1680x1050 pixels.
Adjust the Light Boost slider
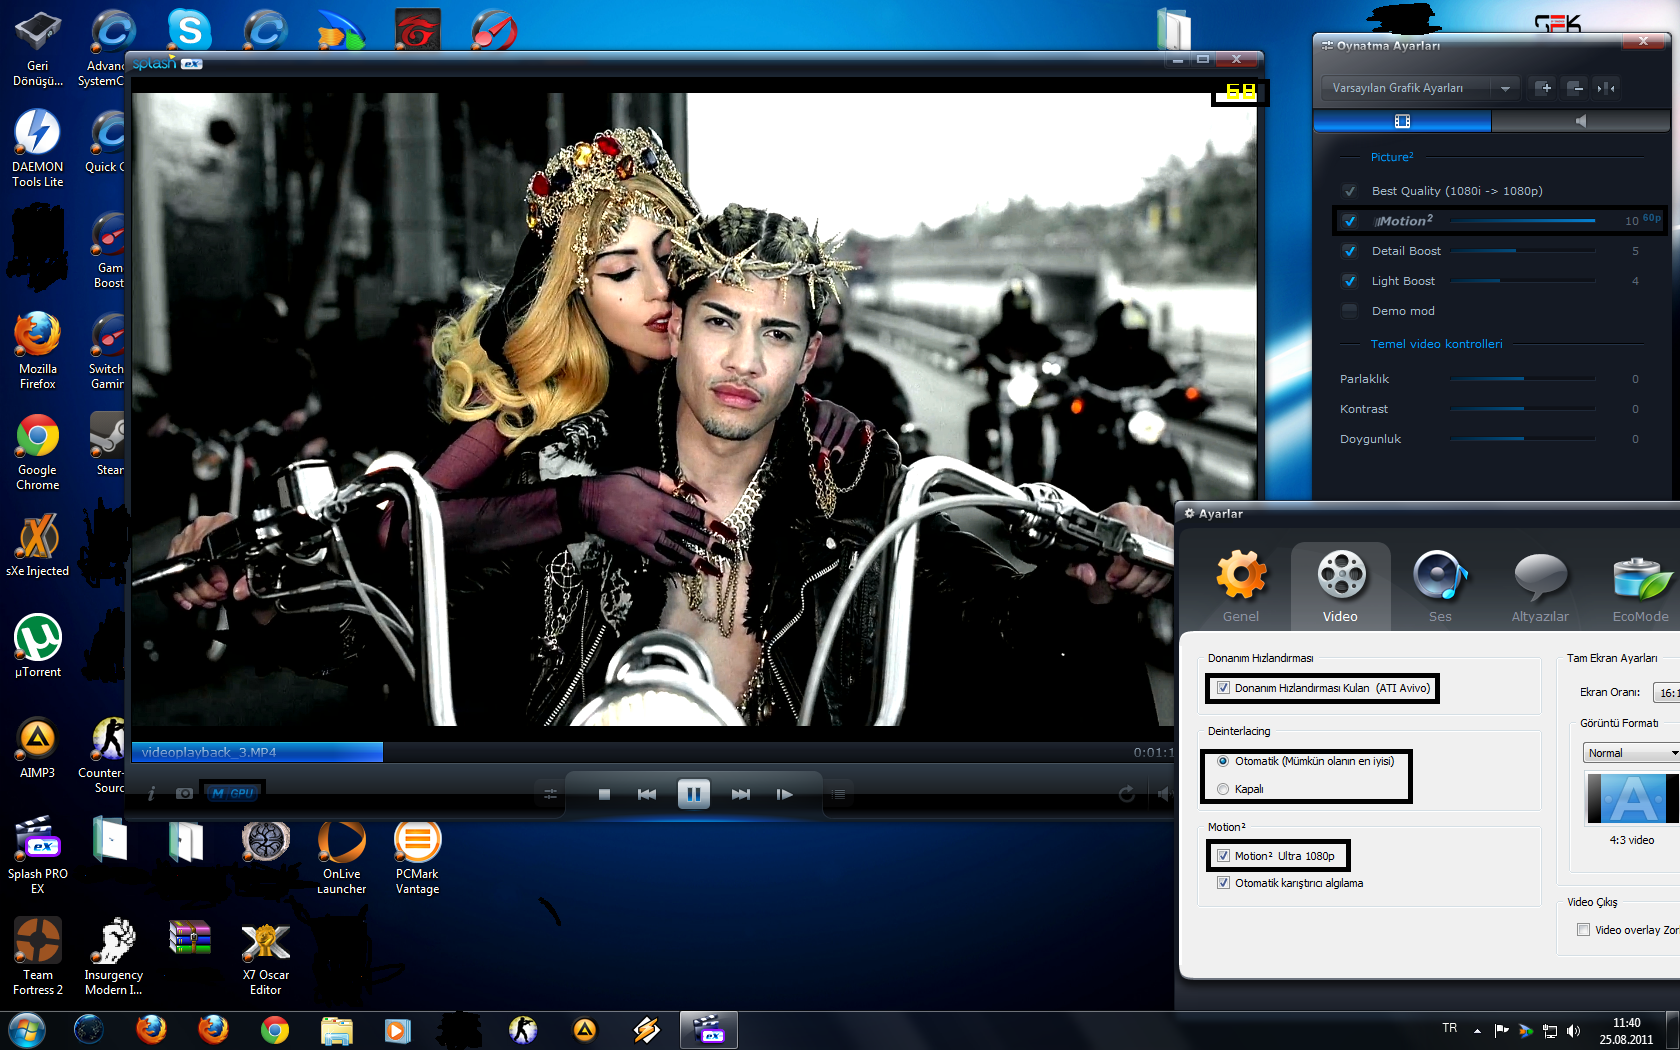tap(1522, 281)
